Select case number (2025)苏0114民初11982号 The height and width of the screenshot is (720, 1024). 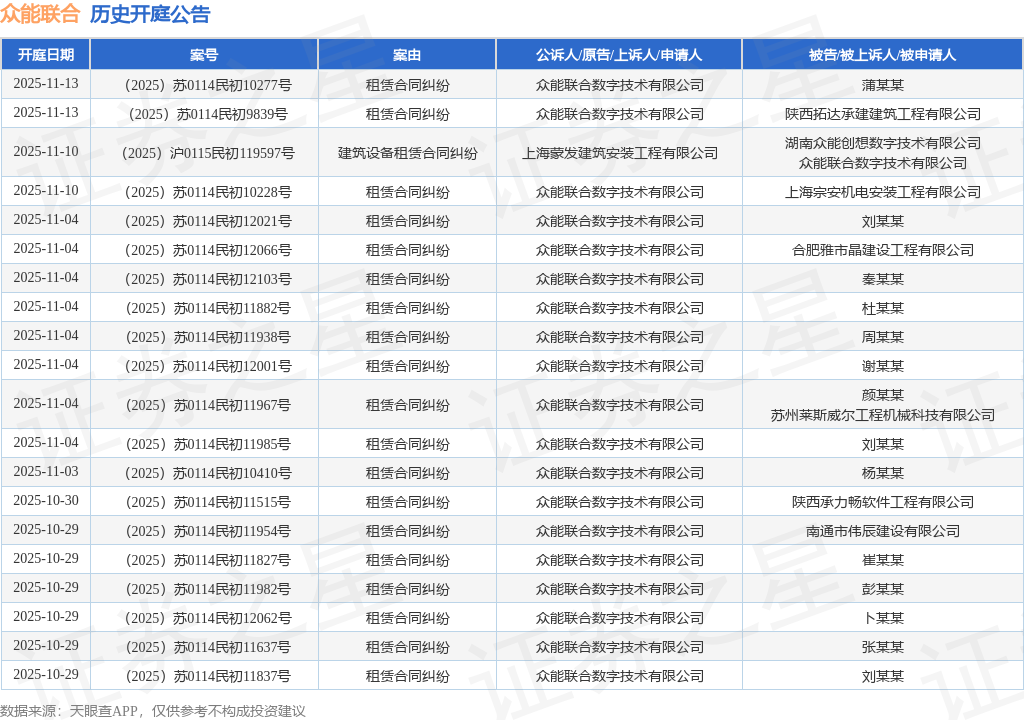point(208,589)
